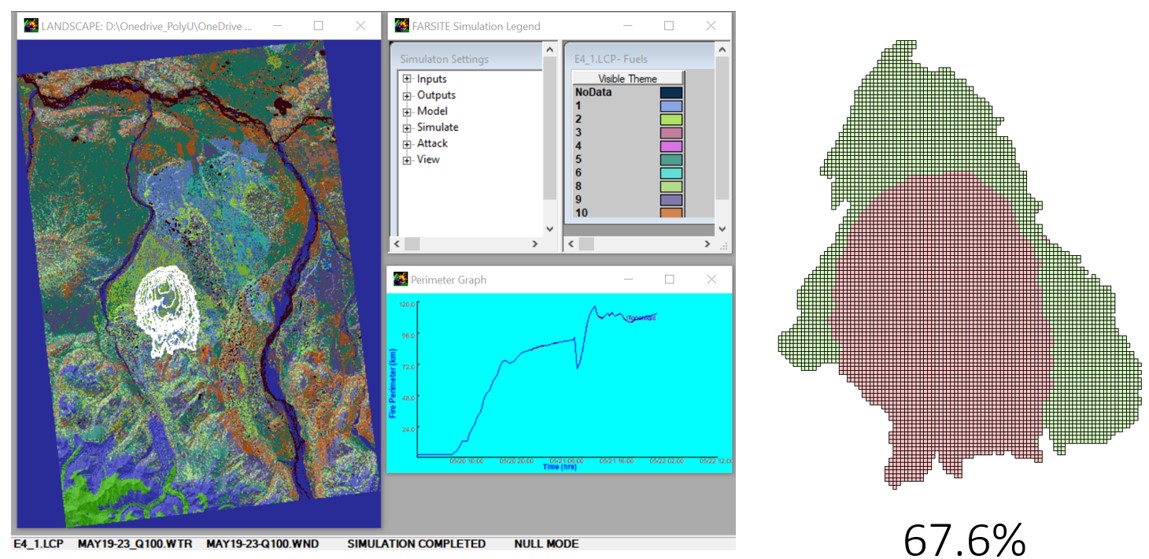Click SIMULATION COMPLETED status text
This screenshot has width=1149, height=559.
pos(416,544)
